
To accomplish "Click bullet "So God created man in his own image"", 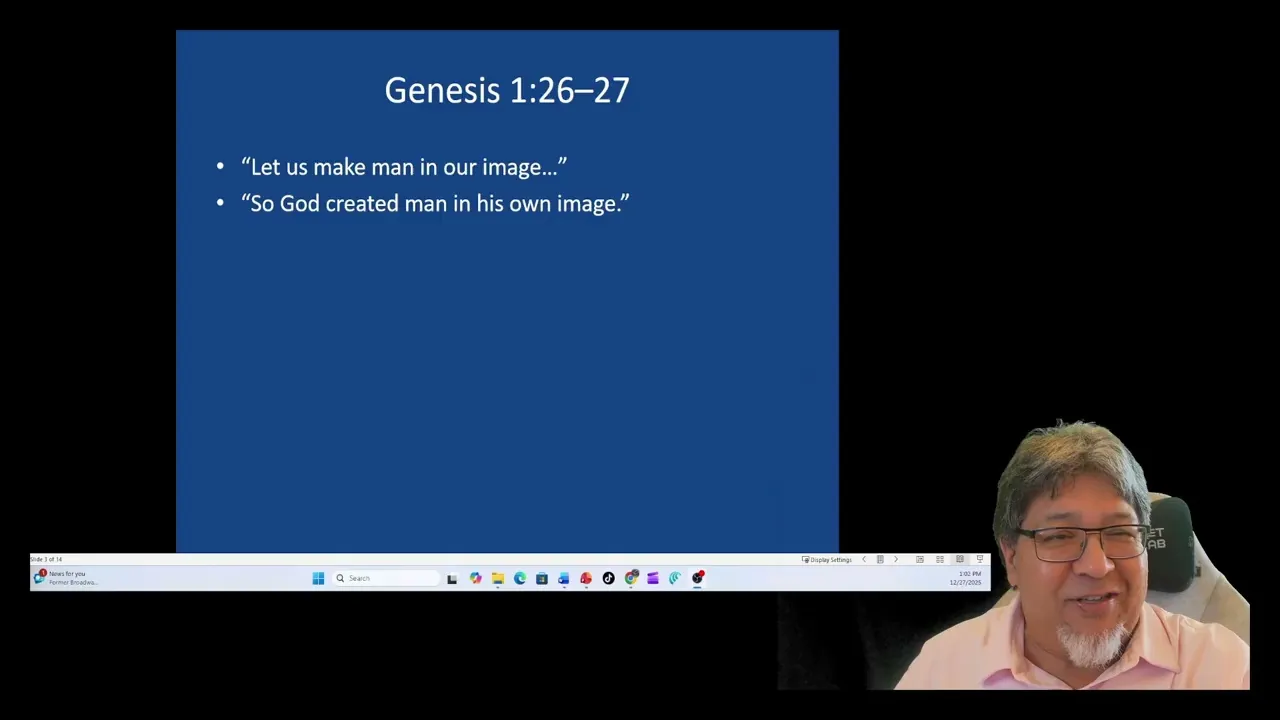I will click(435, 203).
